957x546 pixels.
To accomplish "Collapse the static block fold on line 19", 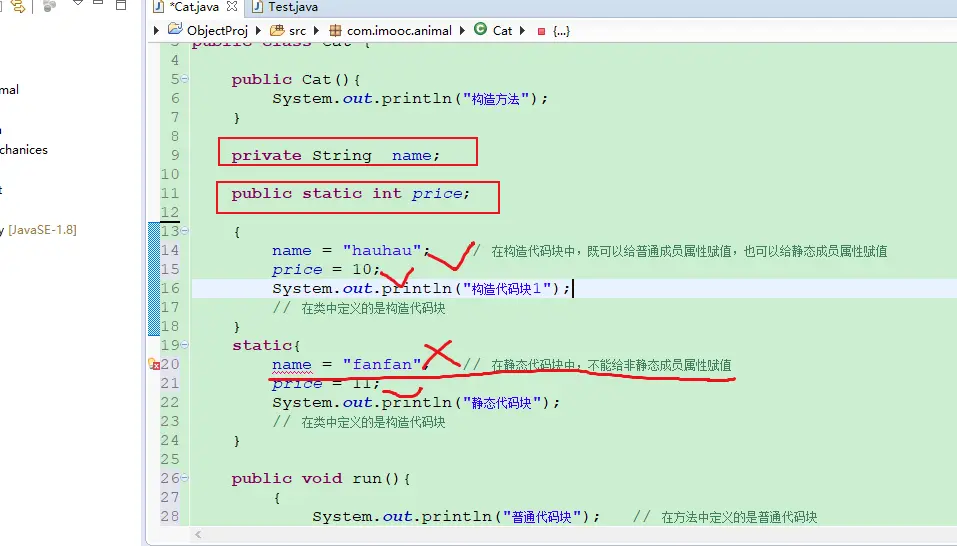I will coord(185,345).
